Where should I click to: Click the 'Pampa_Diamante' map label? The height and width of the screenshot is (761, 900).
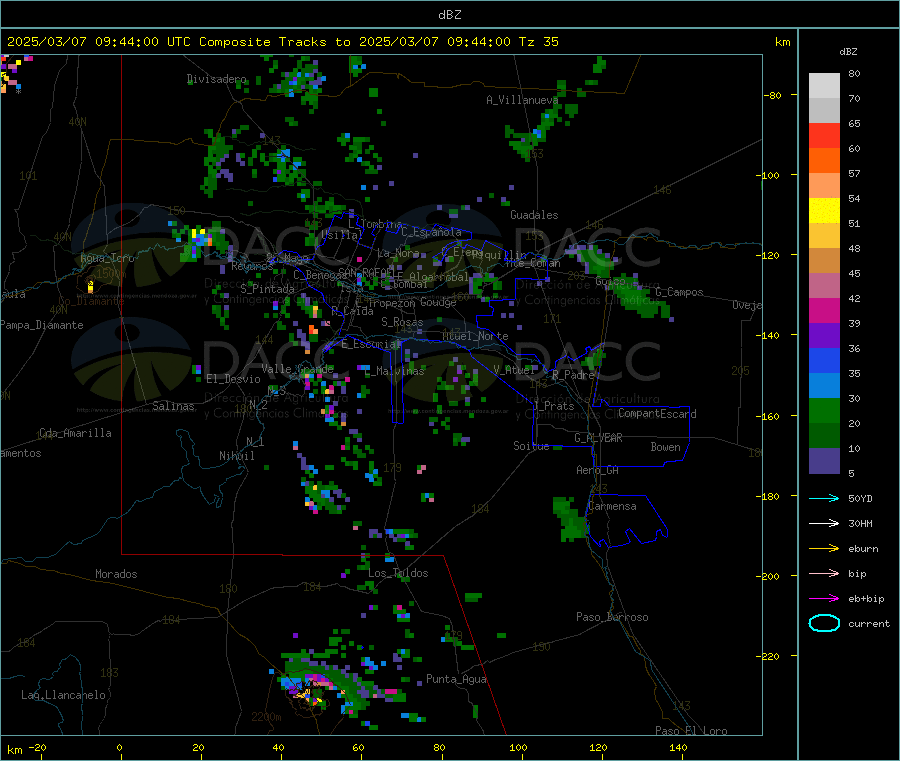(x=42, y=325)
